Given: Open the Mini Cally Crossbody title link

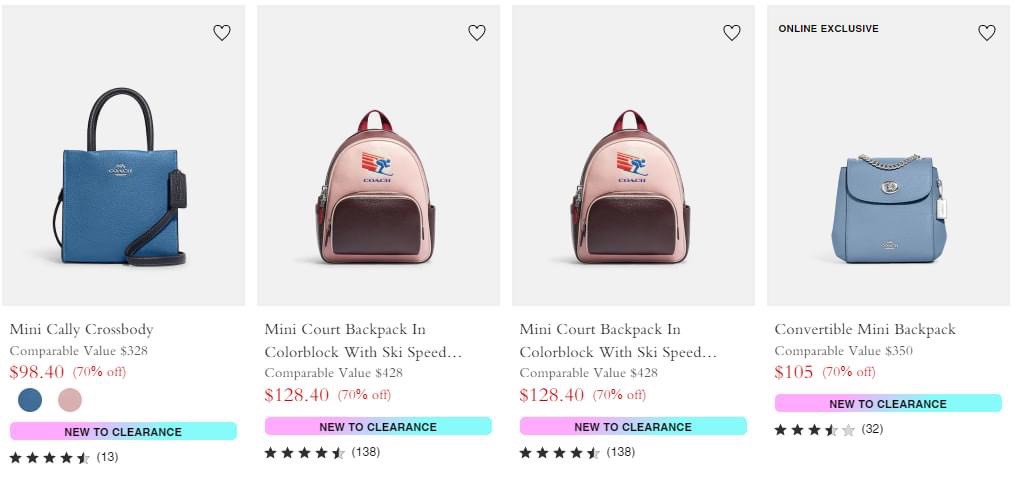Looking at the screenshot, I should [81, 329].
